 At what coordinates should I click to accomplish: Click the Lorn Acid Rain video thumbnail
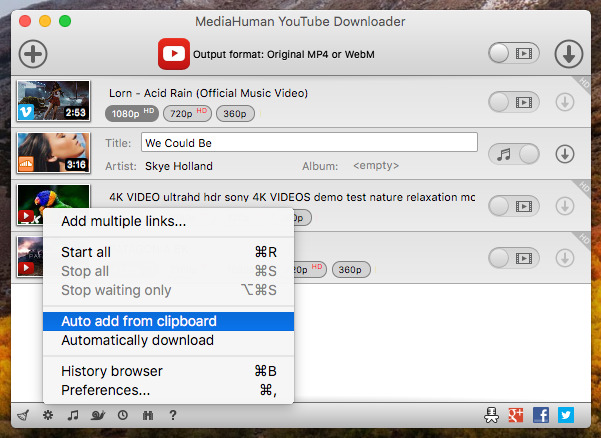click(54, 100)
